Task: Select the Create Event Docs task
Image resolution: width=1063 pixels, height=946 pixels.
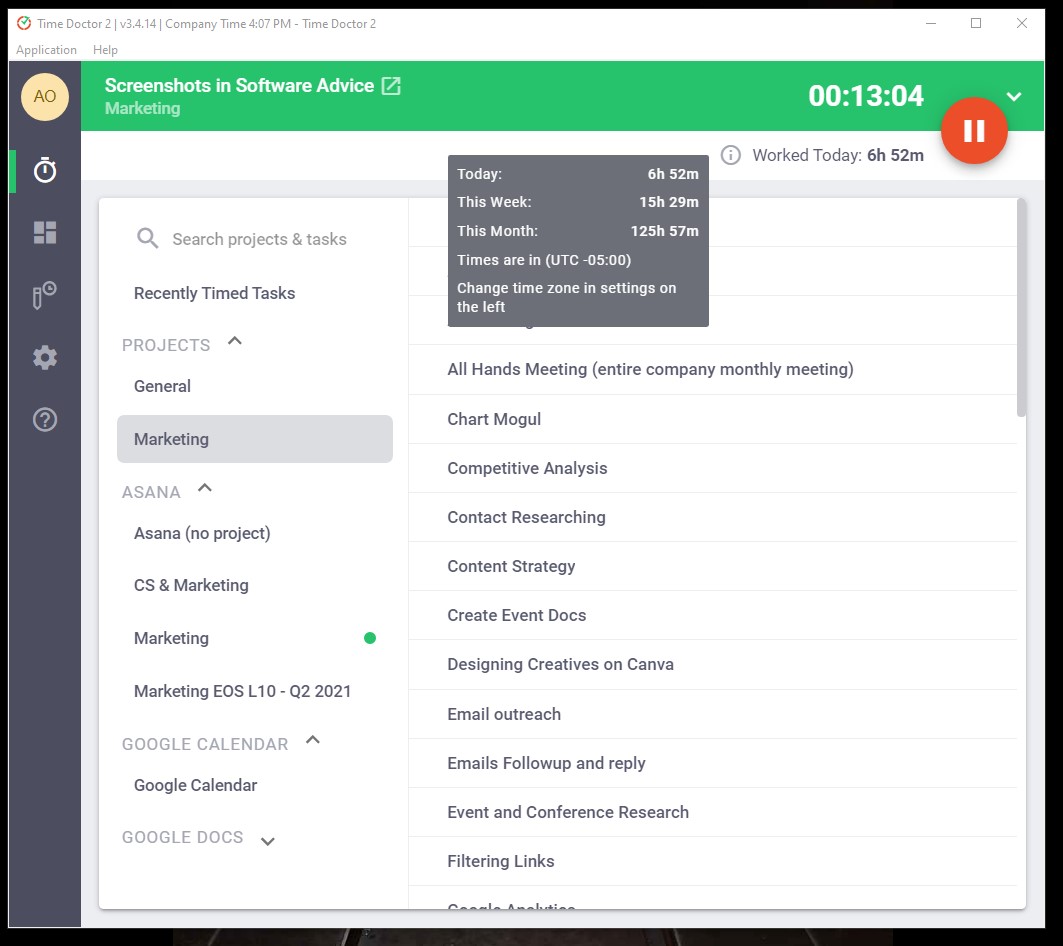Action: [x=712, y=615]
